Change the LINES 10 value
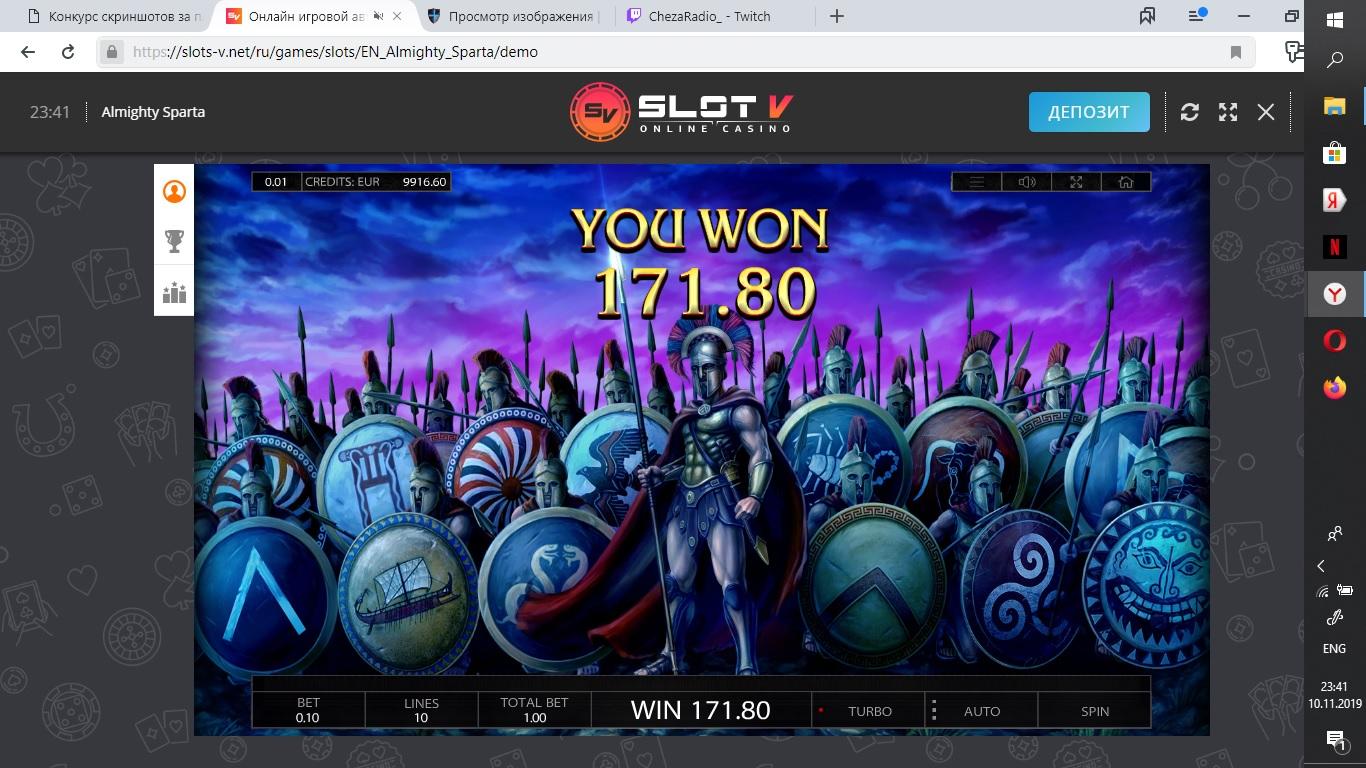1366x768 pixels. click(x=421, y=710)
